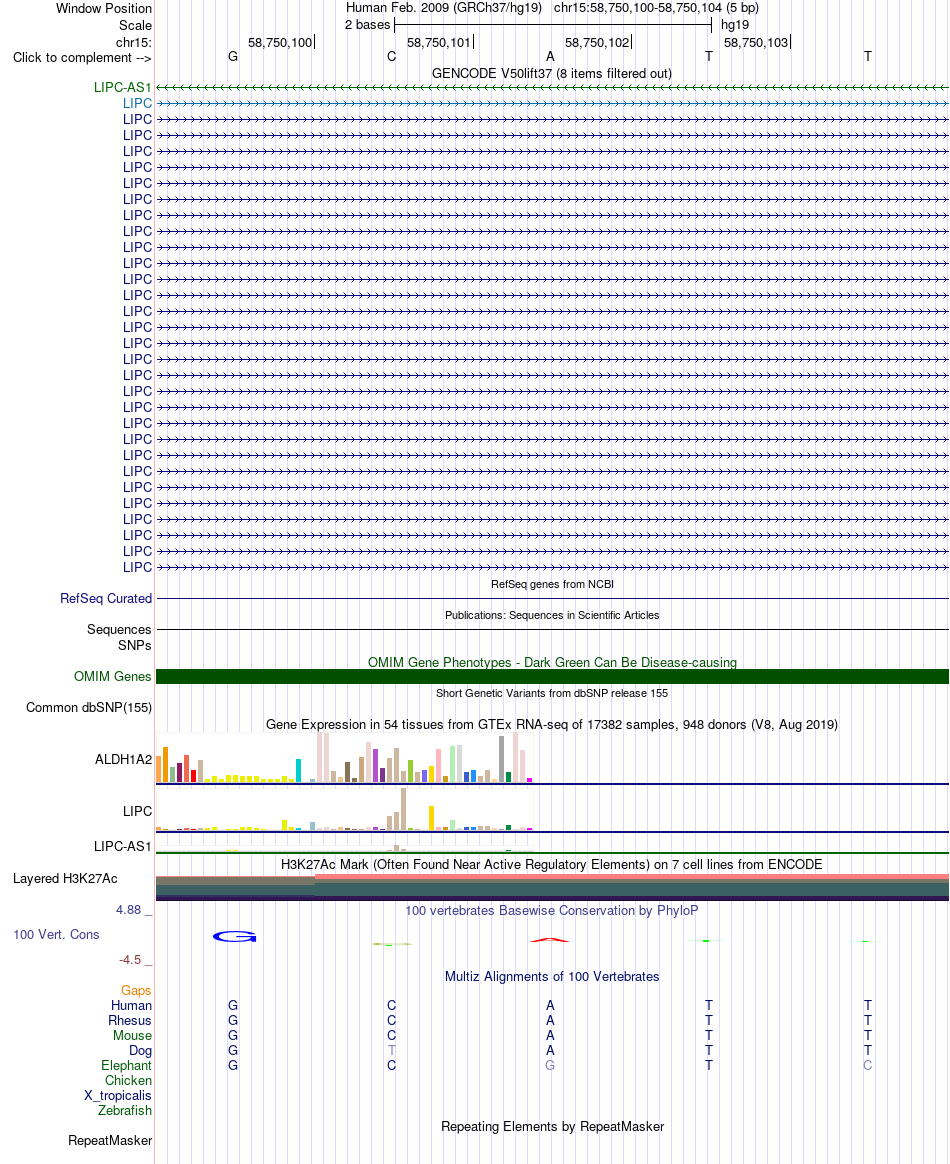
Task: Click the Mouse species row label
Action: tap(132, 1036)
